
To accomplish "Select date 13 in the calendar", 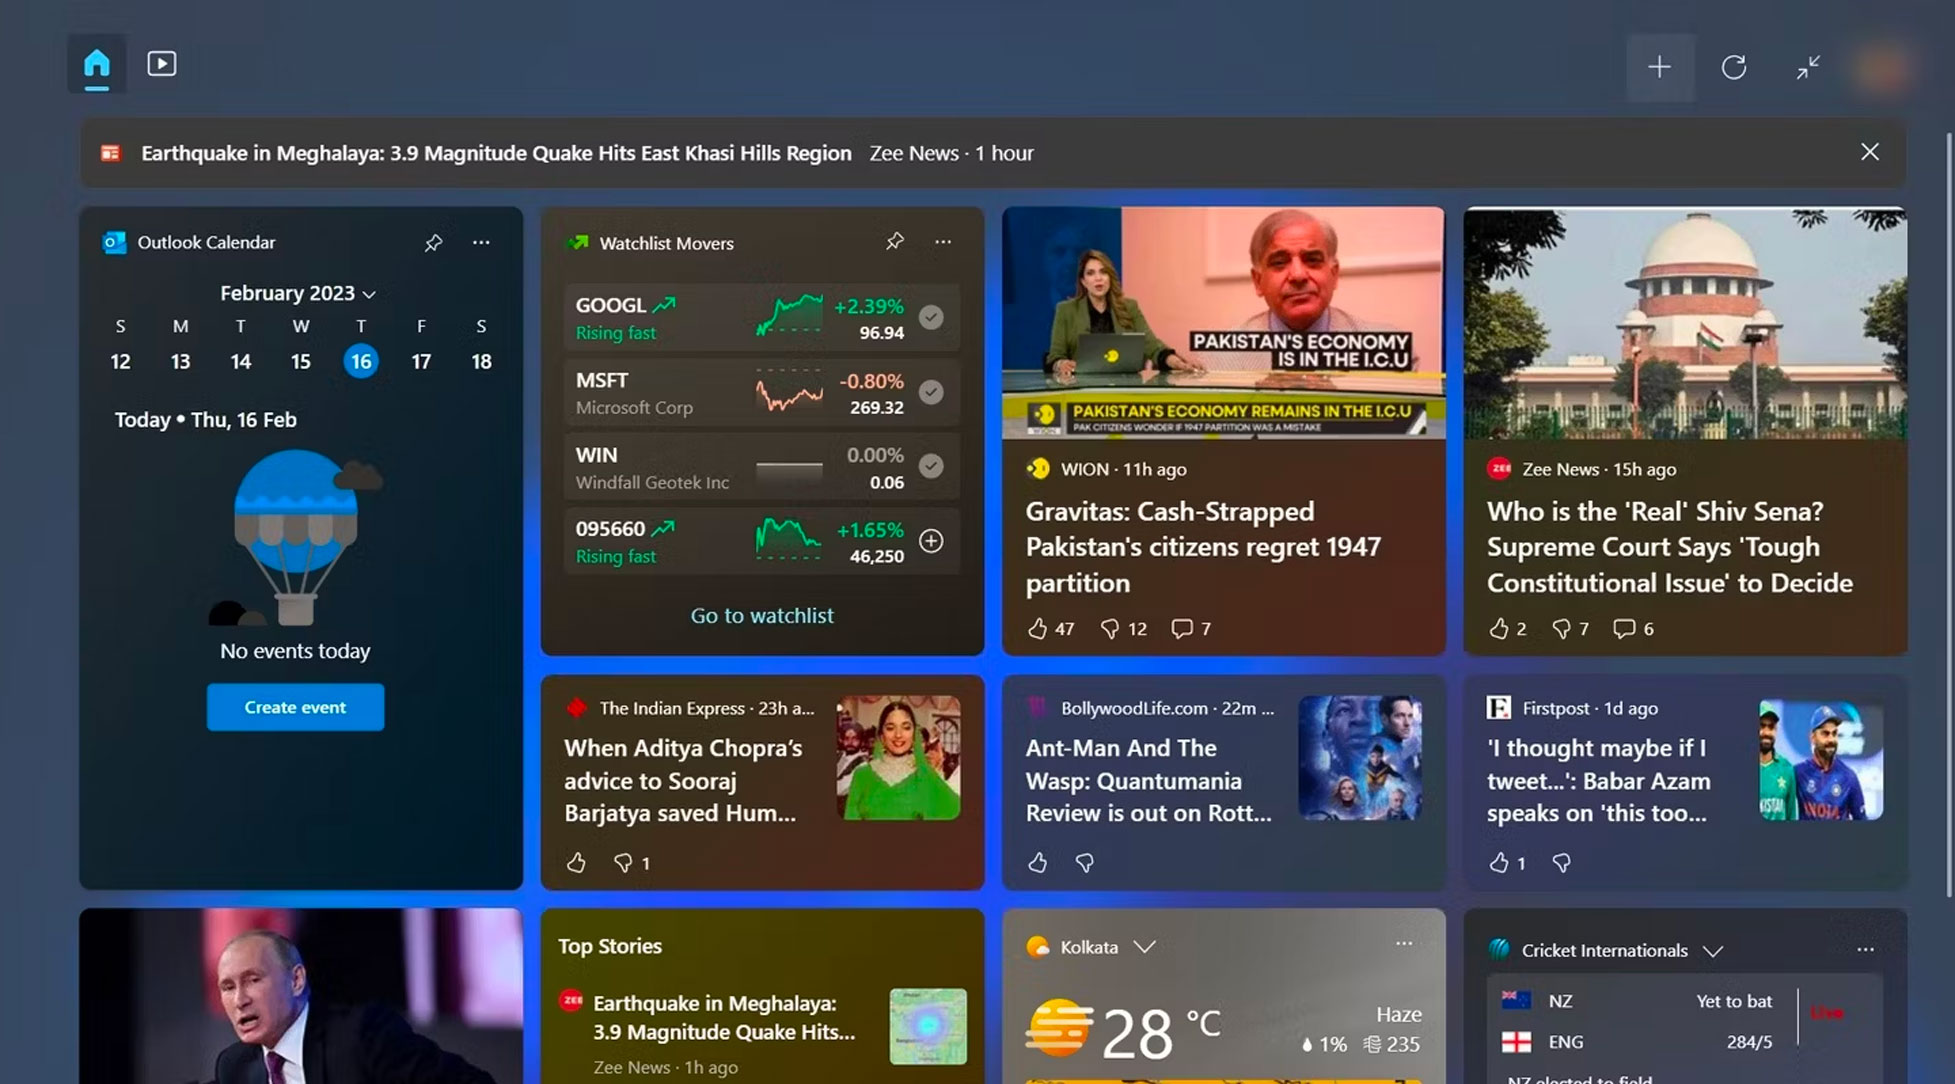I will coord(180,361).
